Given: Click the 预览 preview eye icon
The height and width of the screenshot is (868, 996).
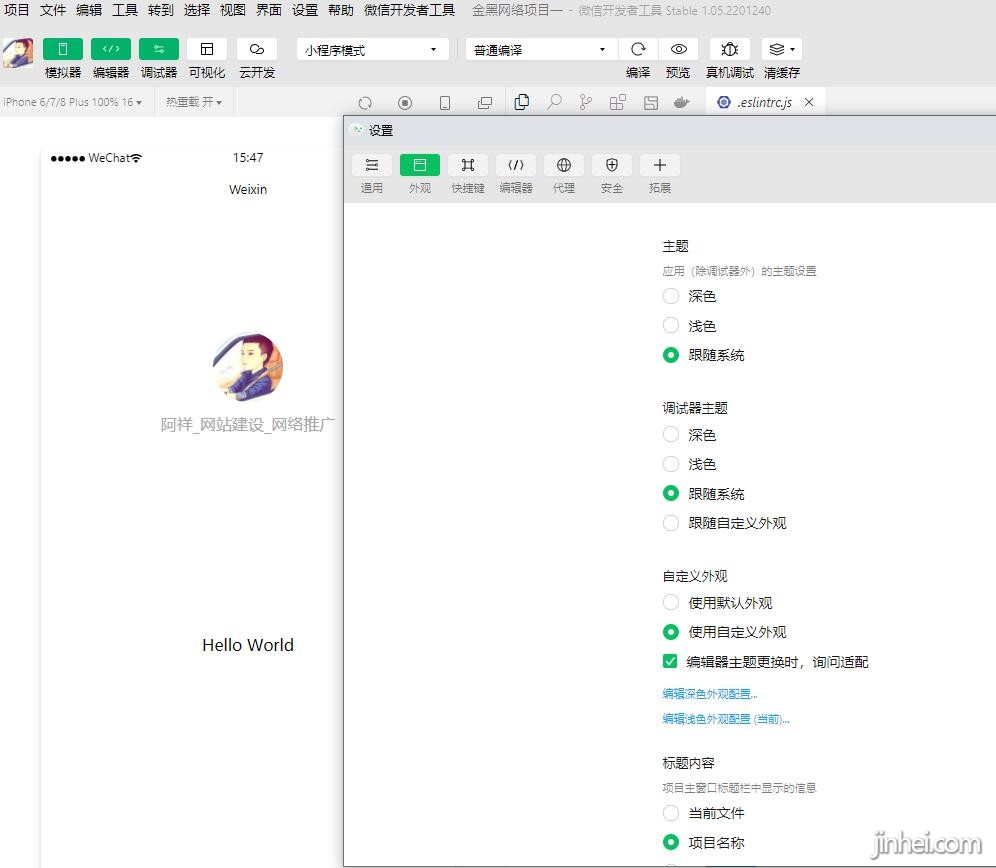Looking at the screenshot, I should [678, 49].
